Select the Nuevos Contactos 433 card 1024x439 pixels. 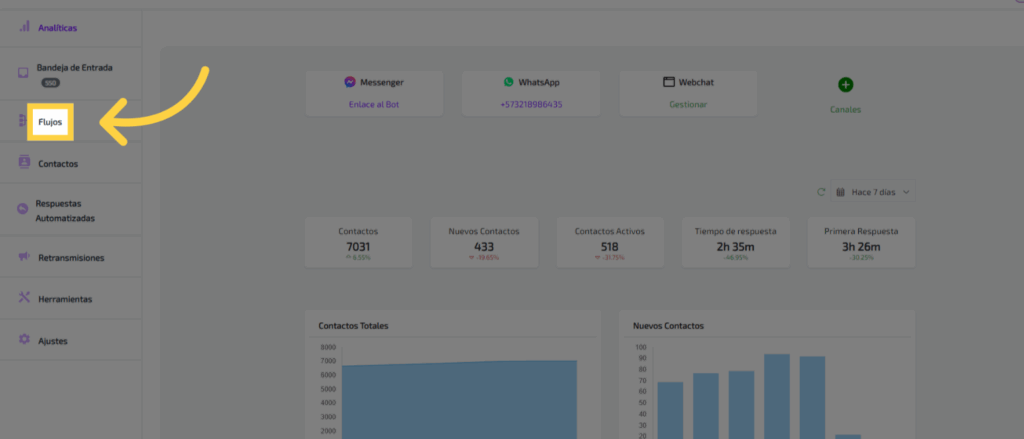click(484, 242)
